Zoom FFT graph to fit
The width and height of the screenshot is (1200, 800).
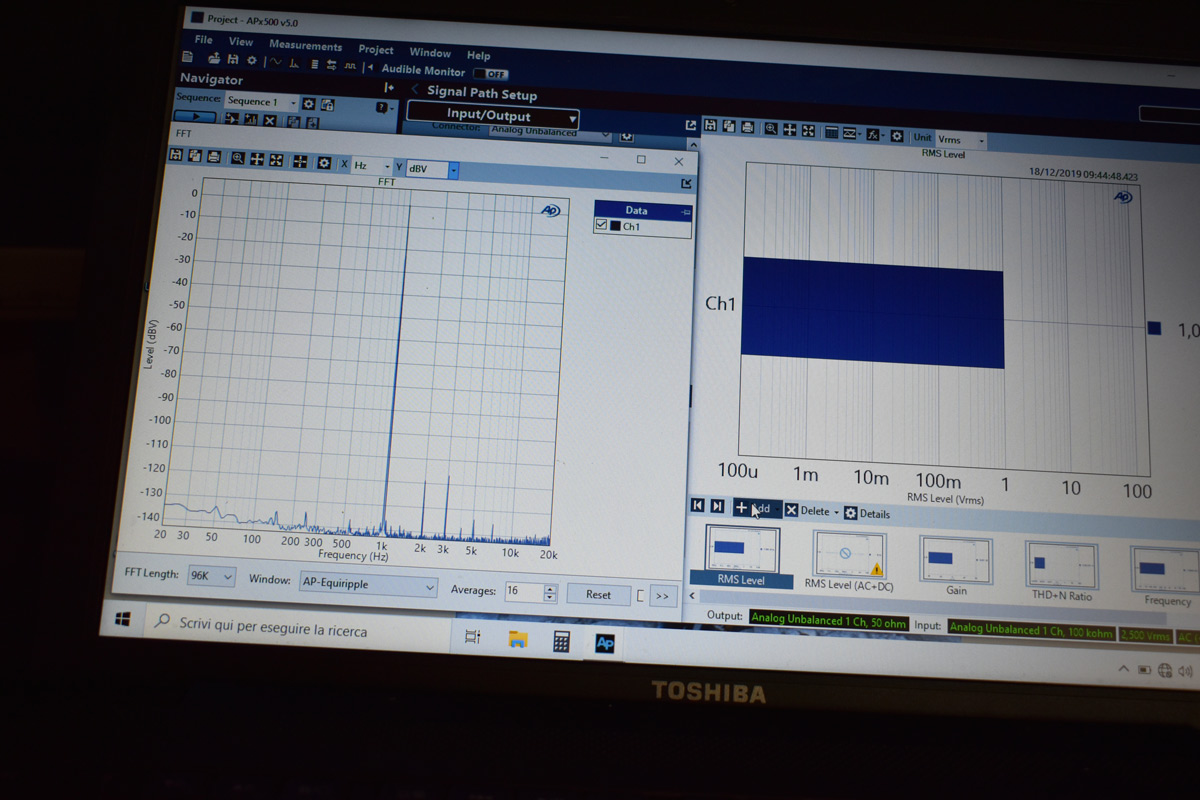click(x=276, y=160)
